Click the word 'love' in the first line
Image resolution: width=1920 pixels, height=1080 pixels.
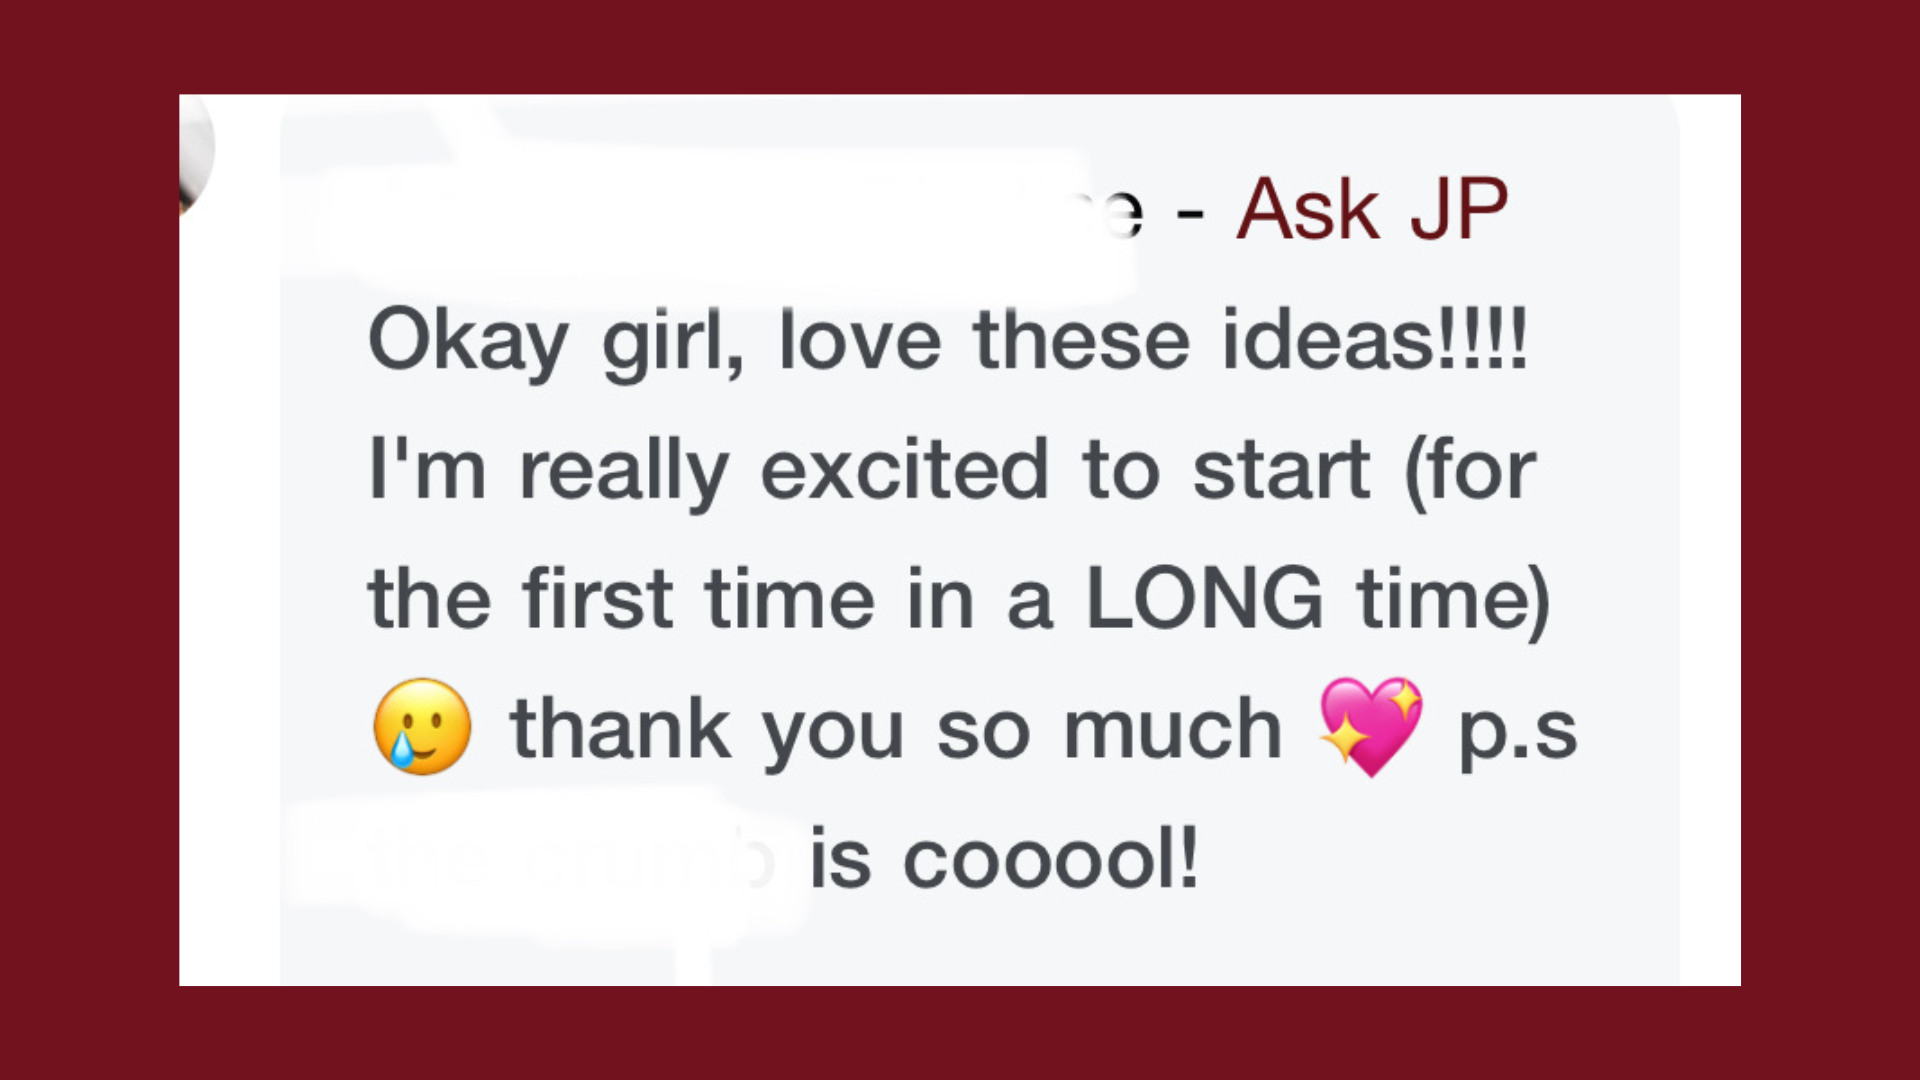[x=860, y=340]
